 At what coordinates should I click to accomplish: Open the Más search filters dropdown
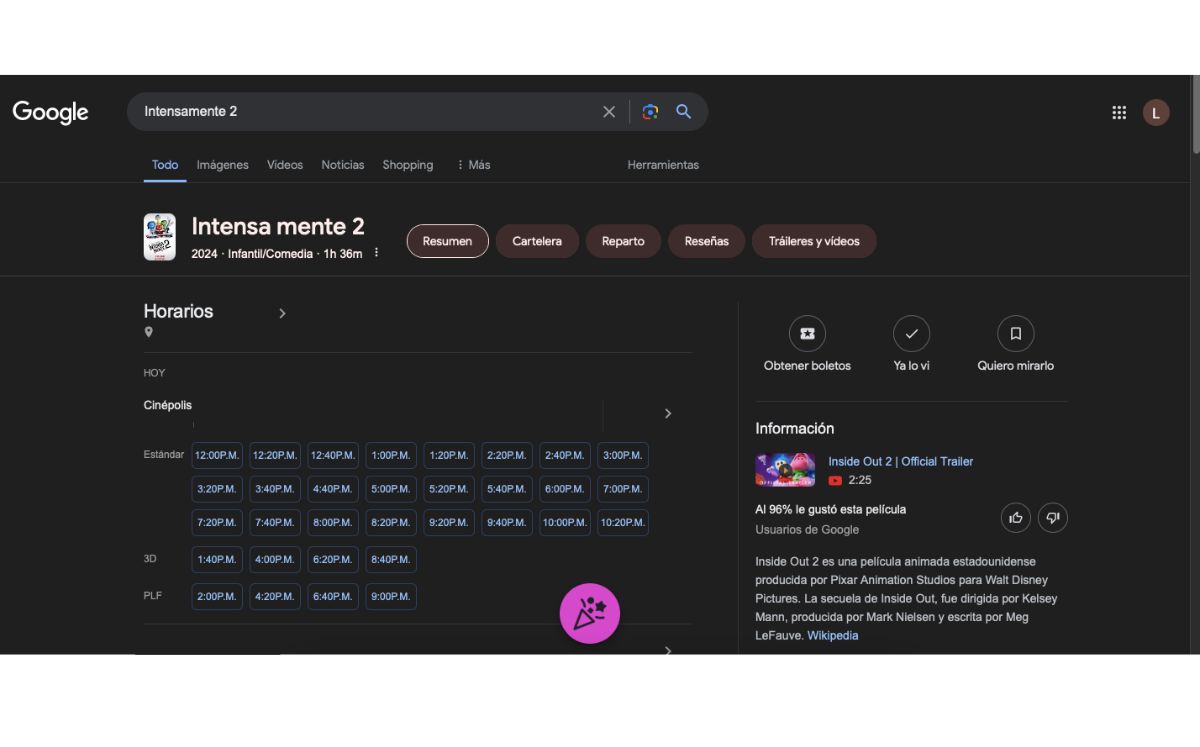coord(473,165)
